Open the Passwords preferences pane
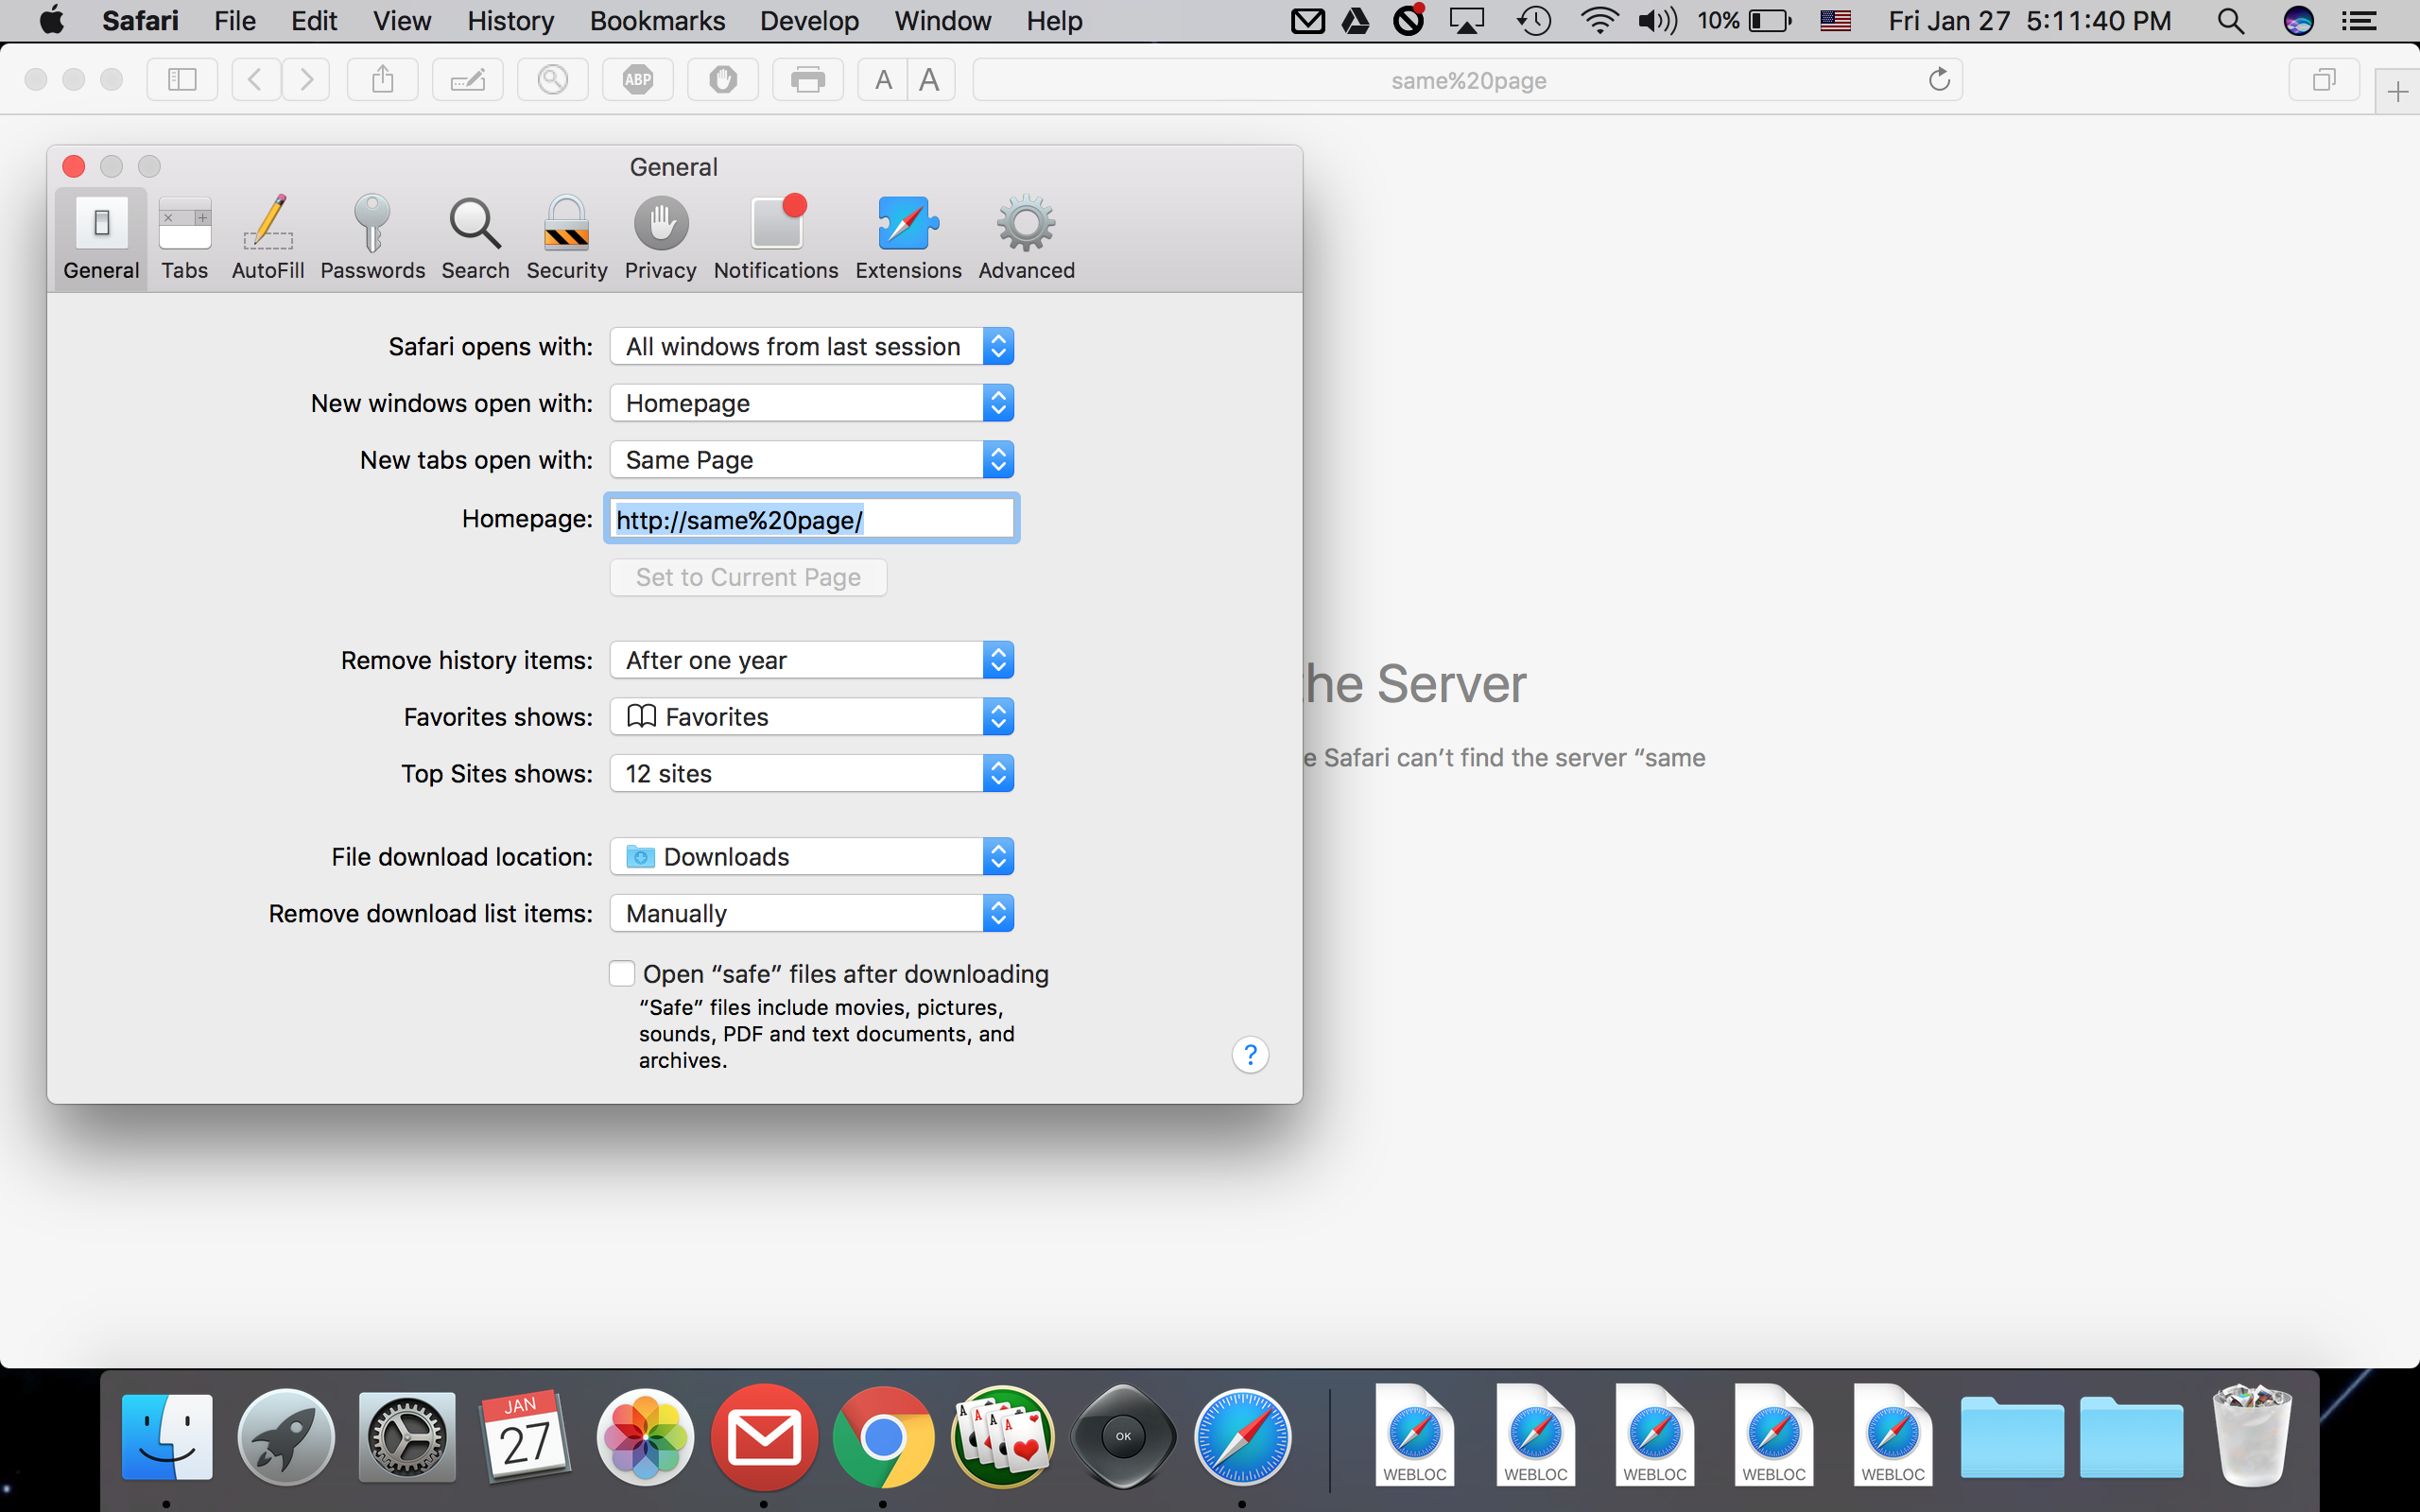This screenshot has width=2420, height=1512. click(372, 238)
